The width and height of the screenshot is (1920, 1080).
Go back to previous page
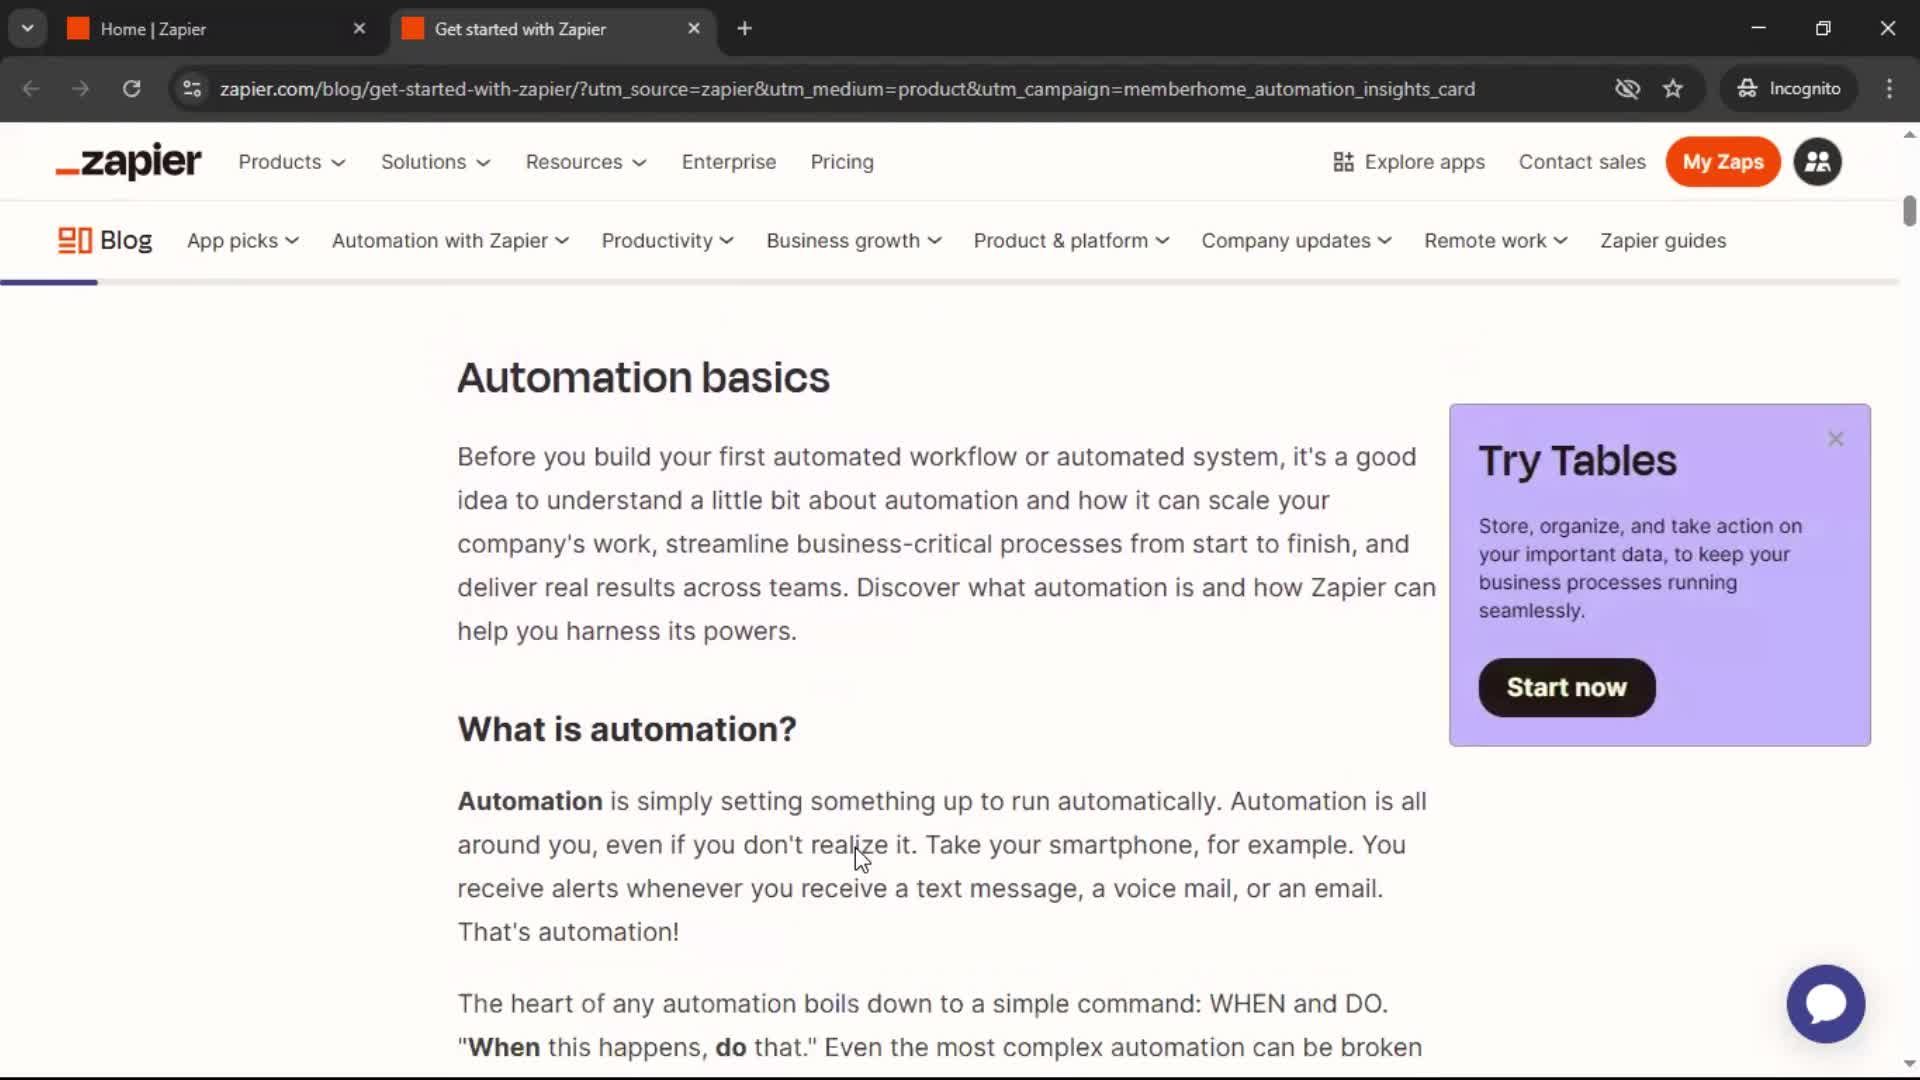[31, 89]
